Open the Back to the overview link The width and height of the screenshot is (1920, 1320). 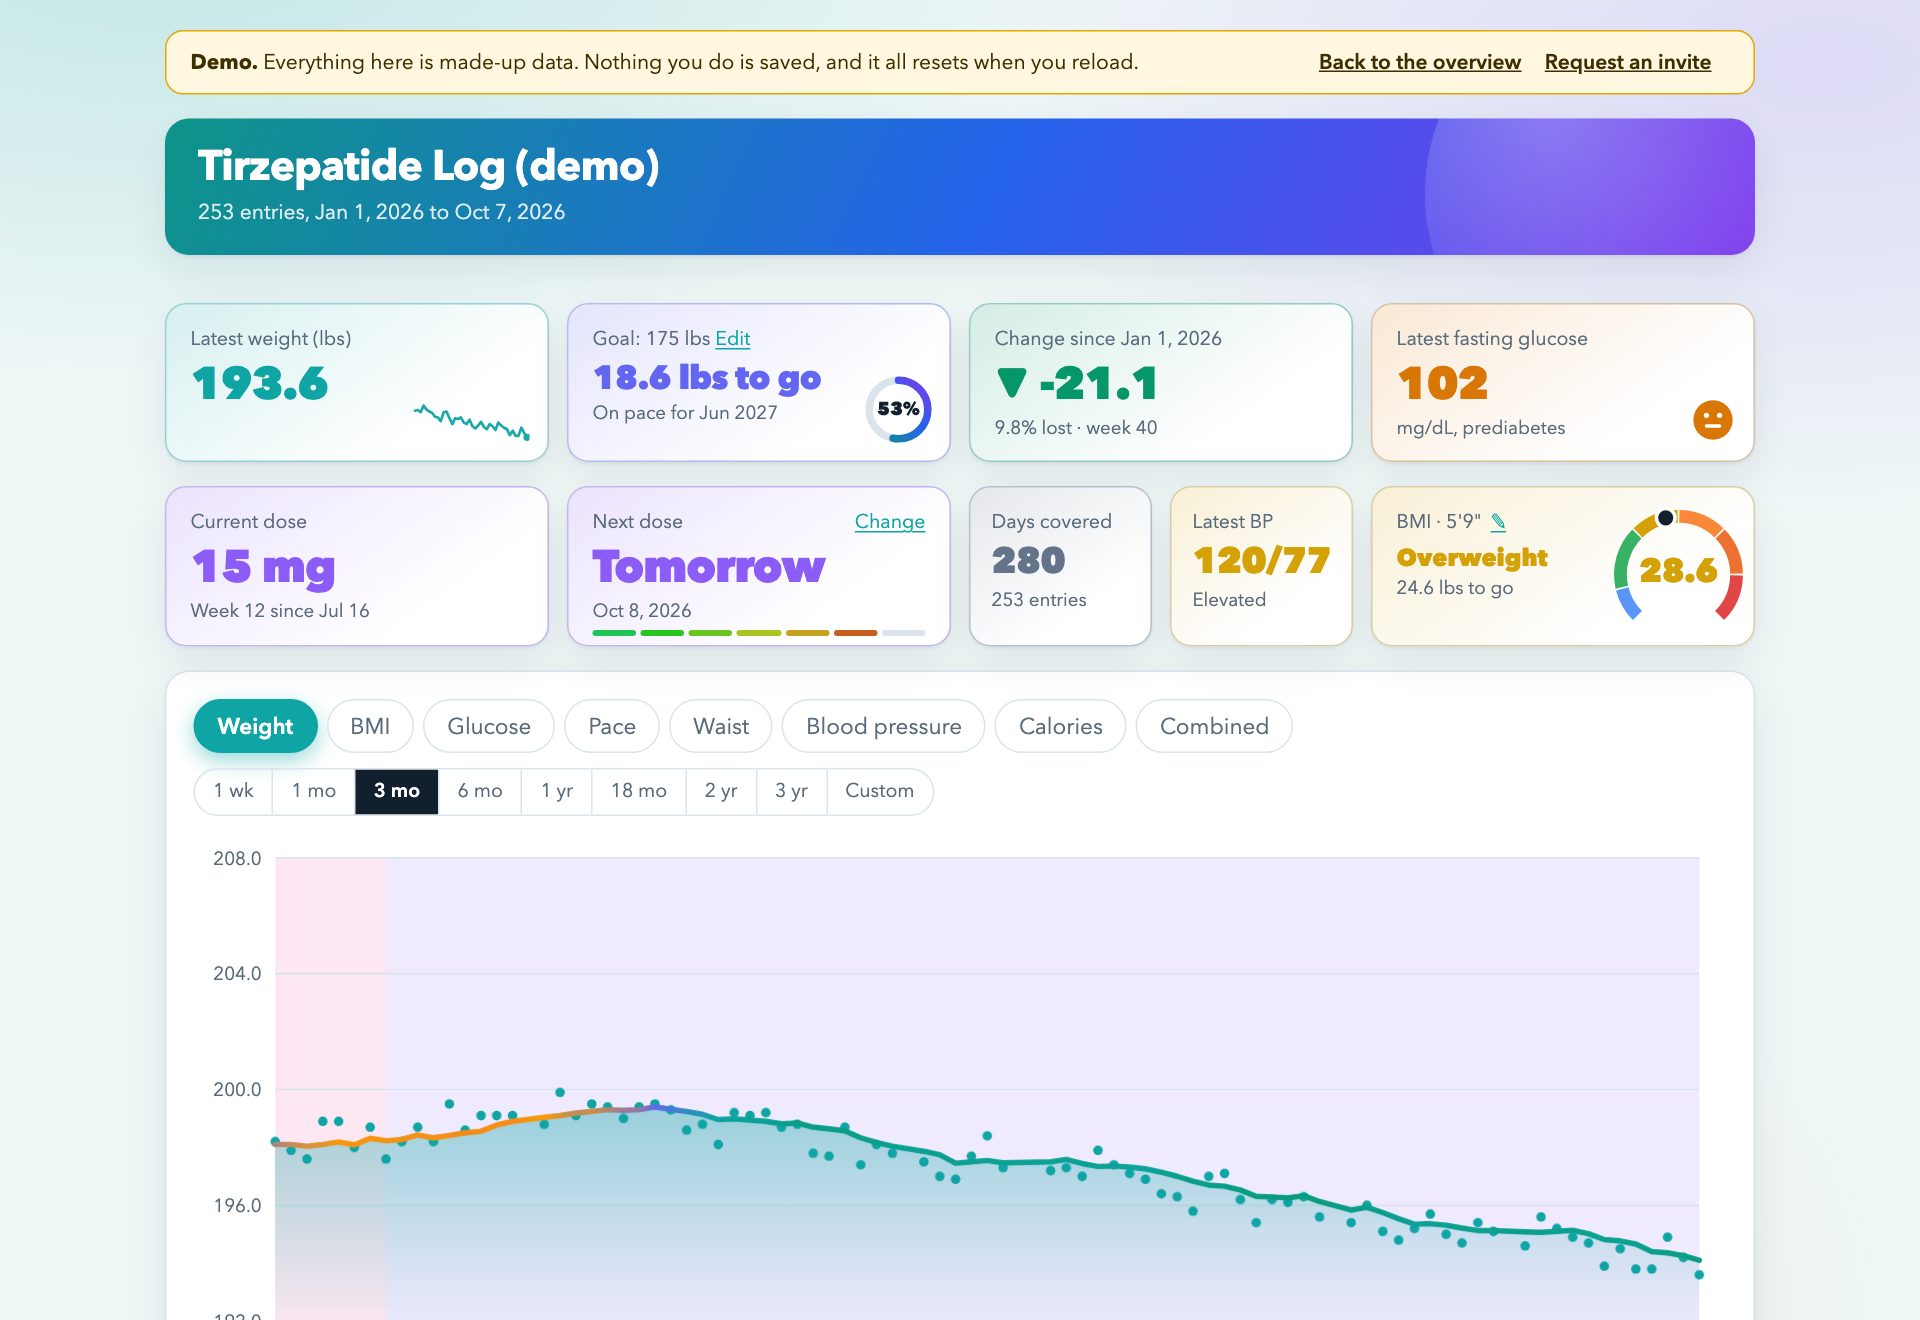[1419, 62]
